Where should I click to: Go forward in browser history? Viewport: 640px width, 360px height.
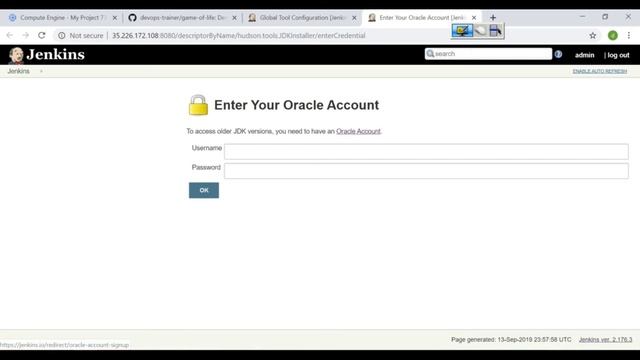point(25,36)
